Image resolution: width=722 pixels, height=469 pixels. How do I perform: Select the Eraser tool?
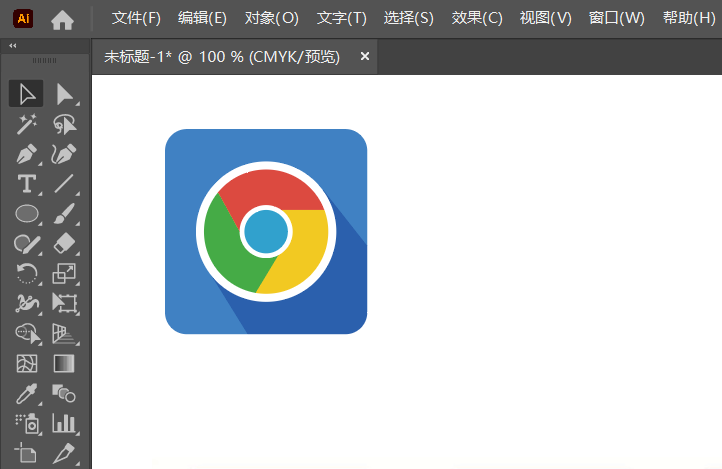pos(64,244)
